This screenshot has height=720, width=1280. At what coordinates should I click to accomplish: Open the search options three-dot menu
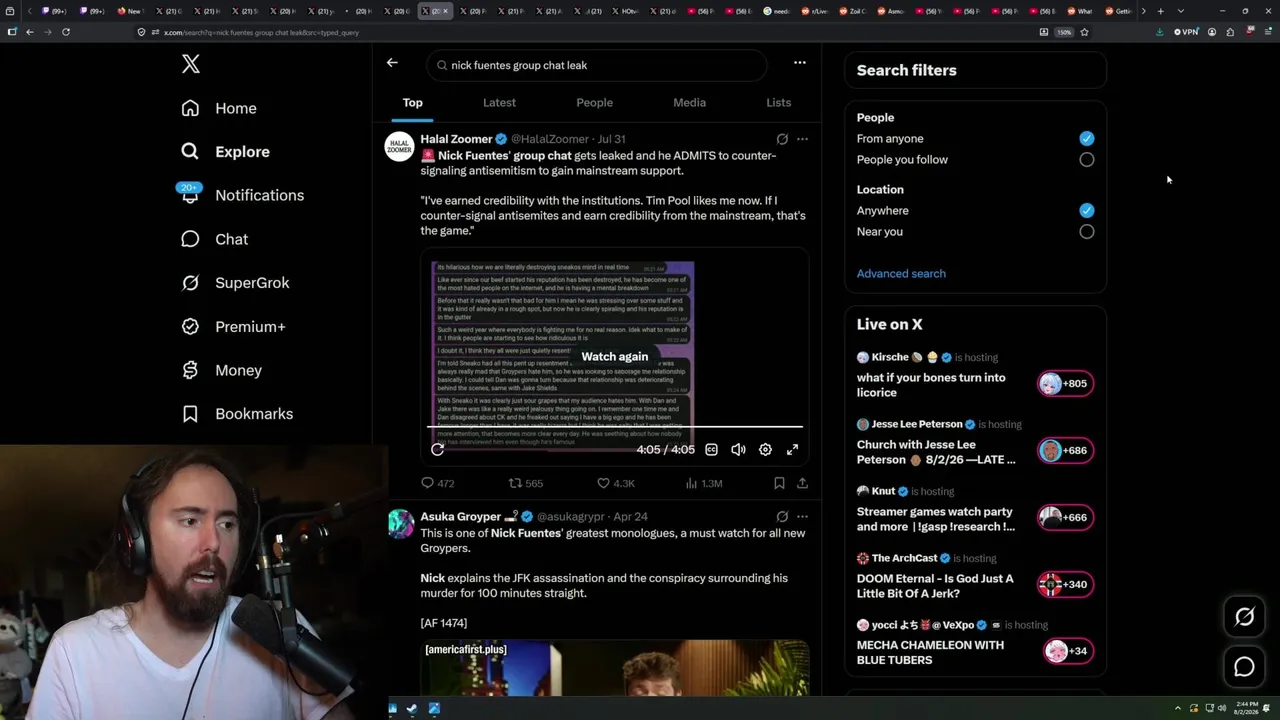(x=800, y=63)
